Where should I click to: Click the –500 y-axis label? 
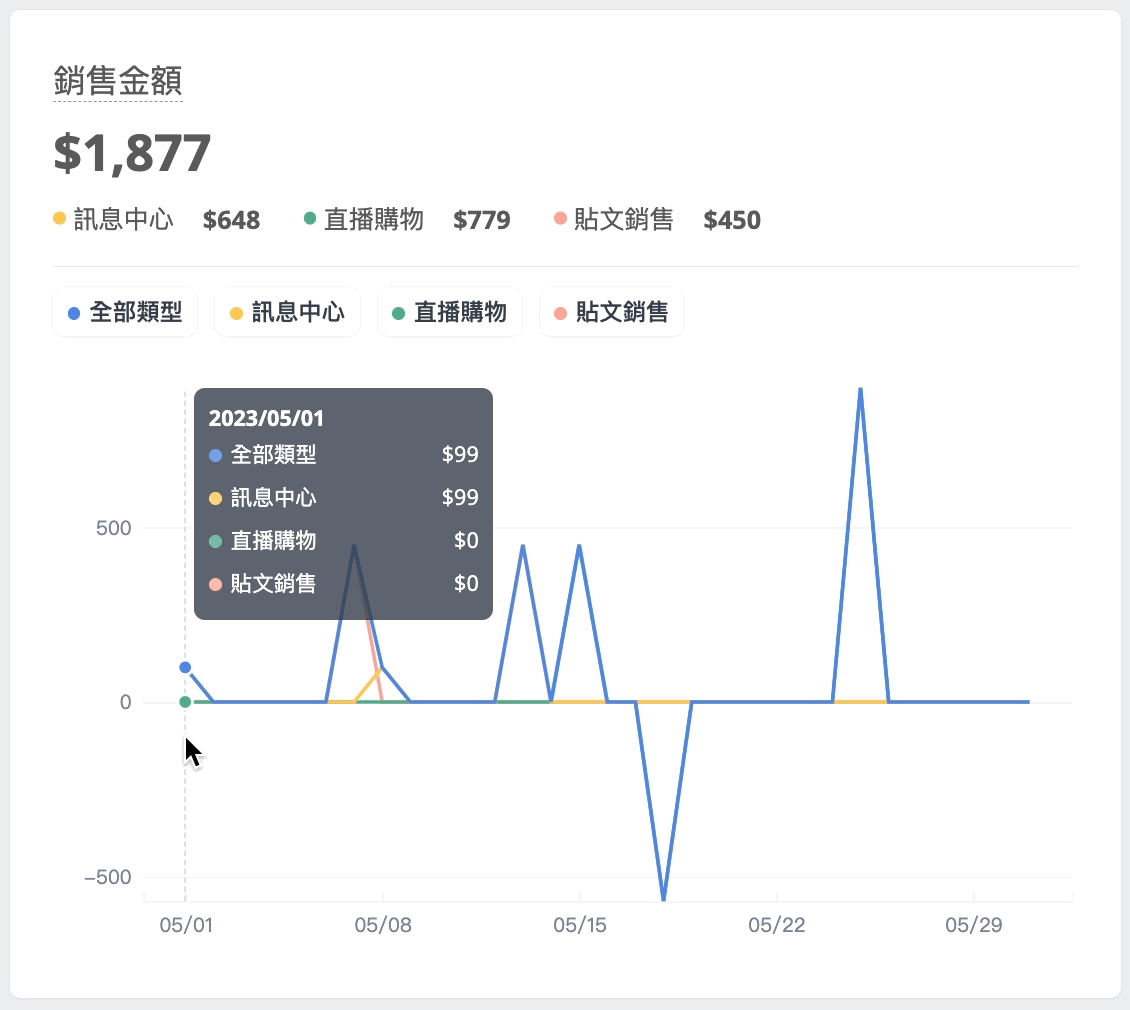pos(108,877)
